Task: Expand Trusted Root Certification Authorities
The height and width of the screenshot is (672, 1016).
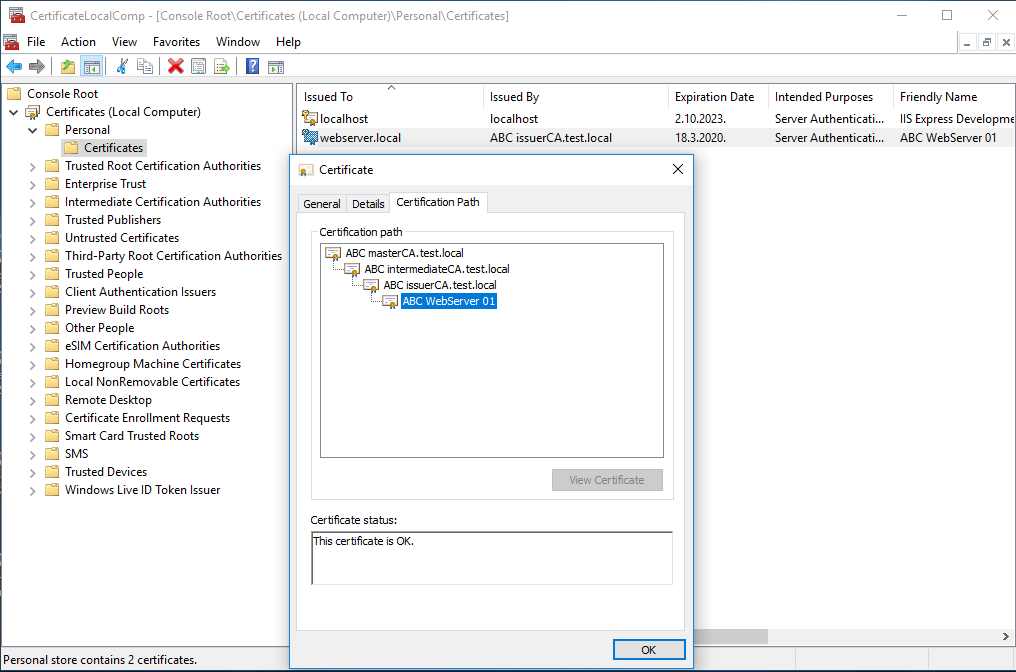Action: click(x=32, y=167)
